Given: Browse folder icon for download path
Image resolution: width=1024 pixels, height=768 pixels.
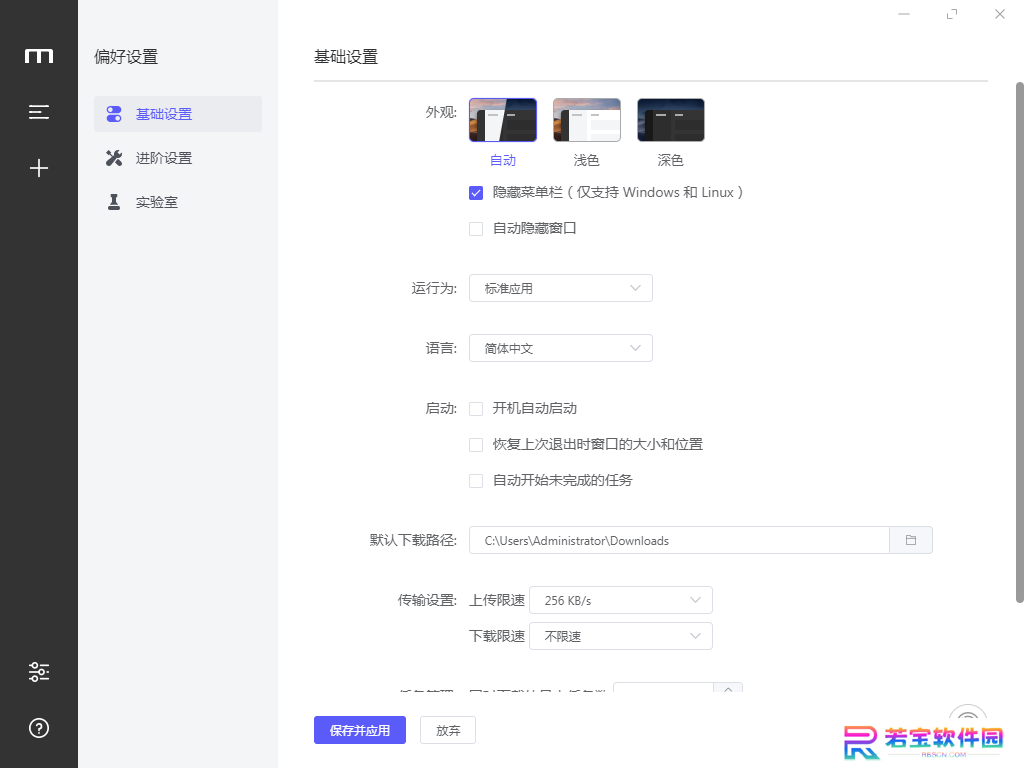Looking at the screenshot, I should (911, 540).
